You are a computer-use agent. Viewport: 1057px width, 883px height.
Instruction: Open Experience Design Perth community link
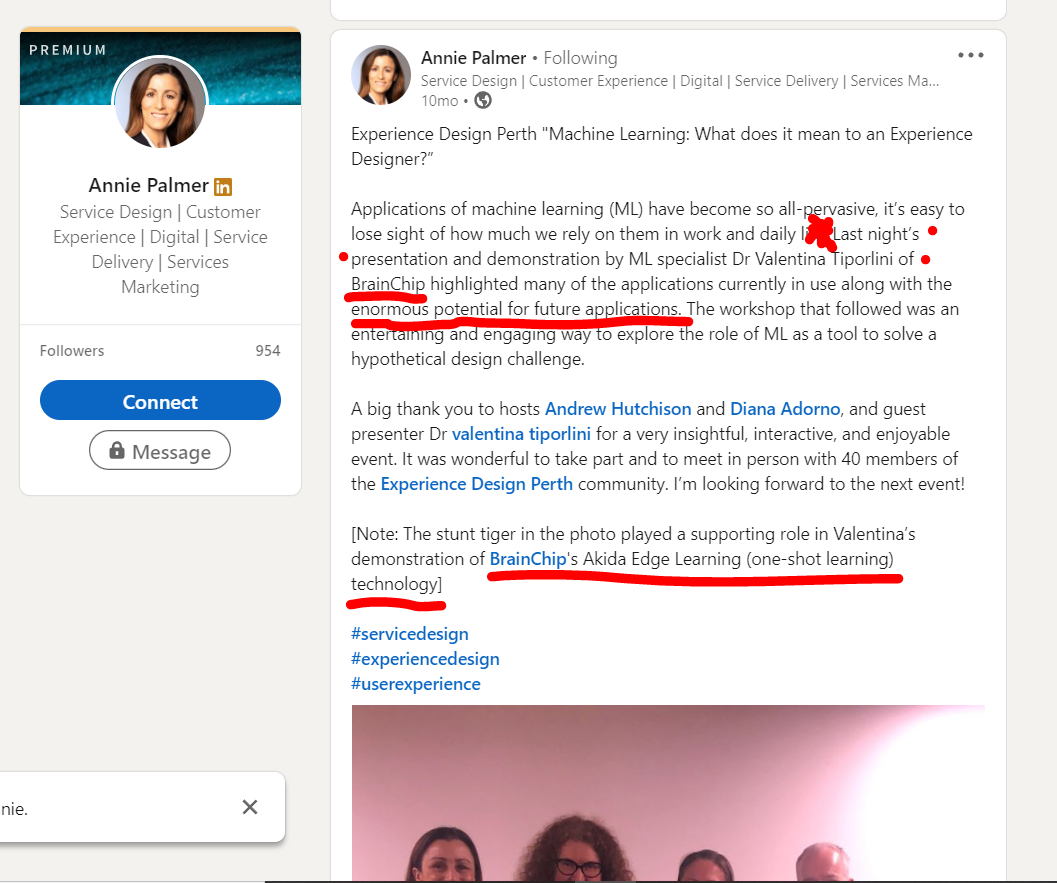pyautogui.click(x=477, y=484)
